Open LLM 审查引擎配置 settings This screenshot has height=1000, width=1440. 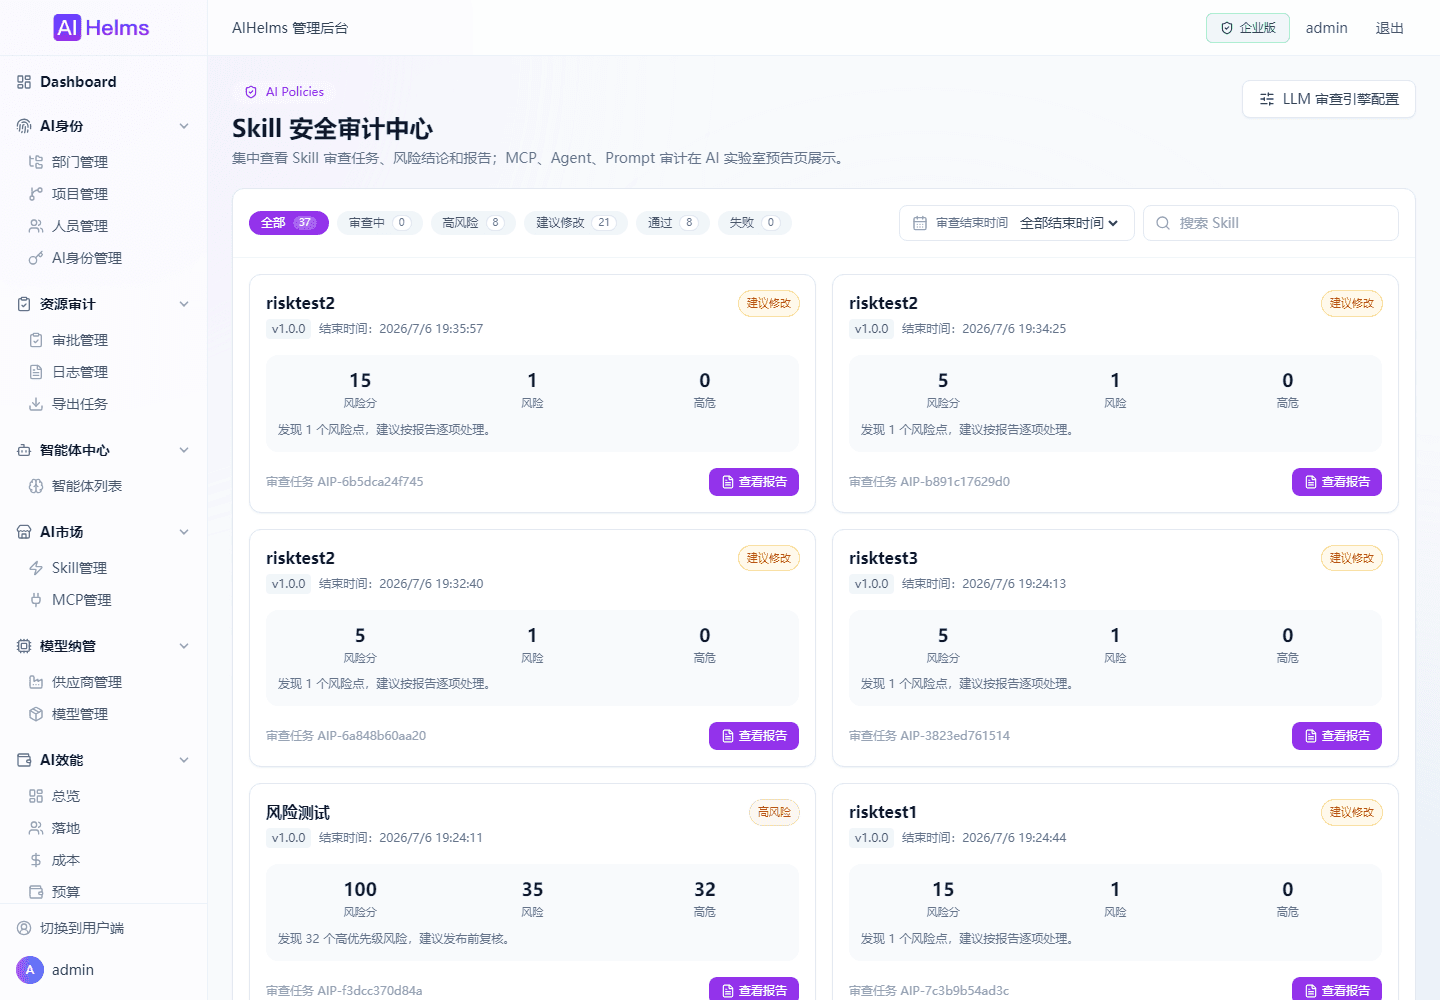(x=1329, y=99)
